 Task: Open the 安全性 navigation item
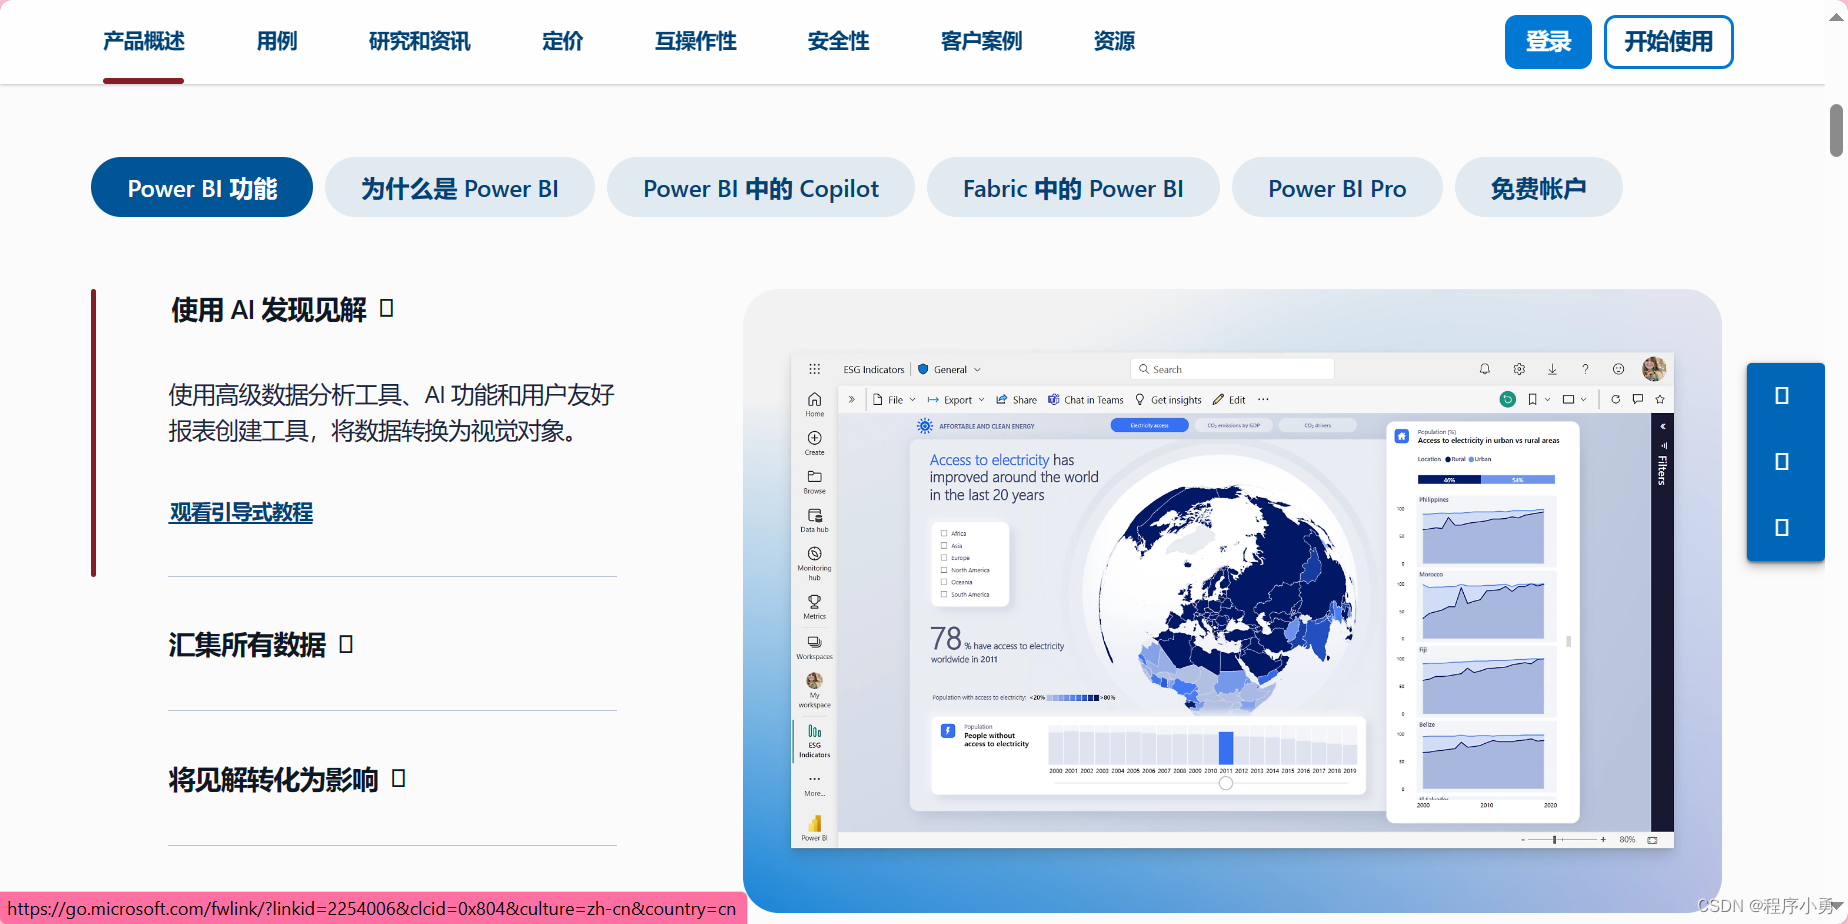(x=838, y=42)
